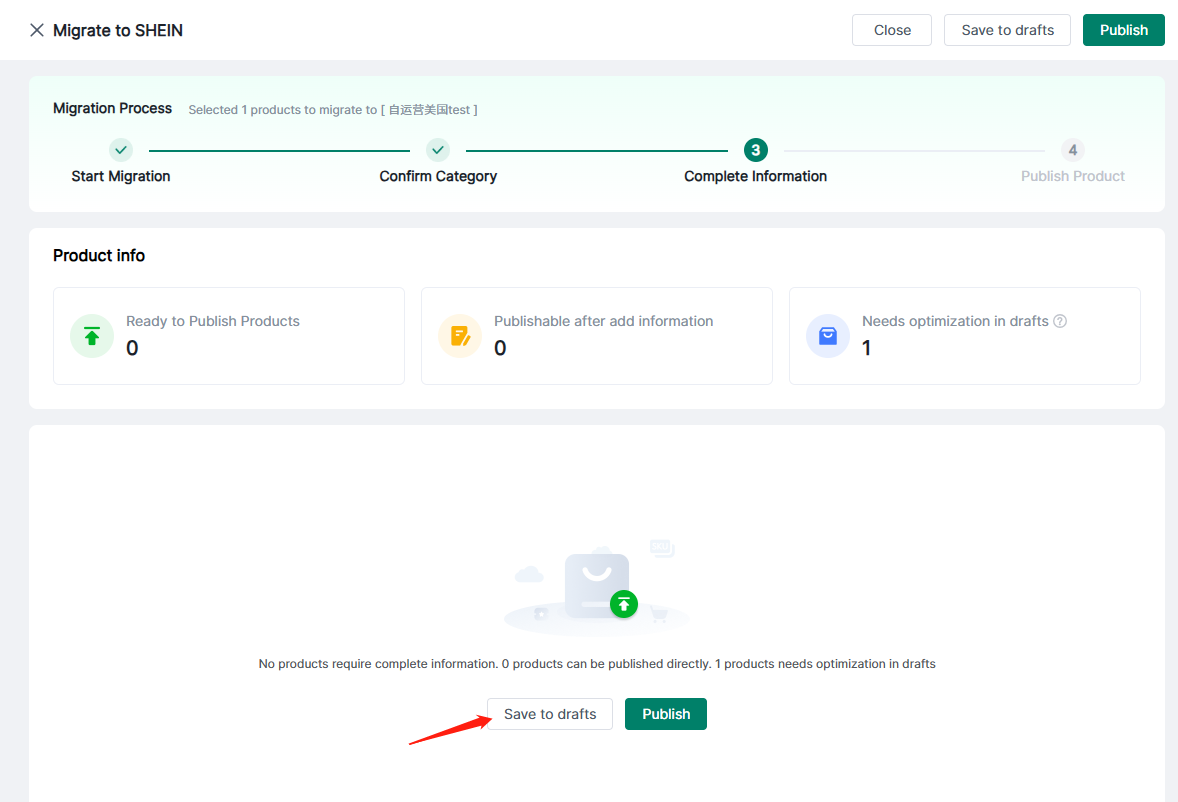1178x802 pixels.
Task: Click the yellow edit note icon
Action: pos(460,336)
